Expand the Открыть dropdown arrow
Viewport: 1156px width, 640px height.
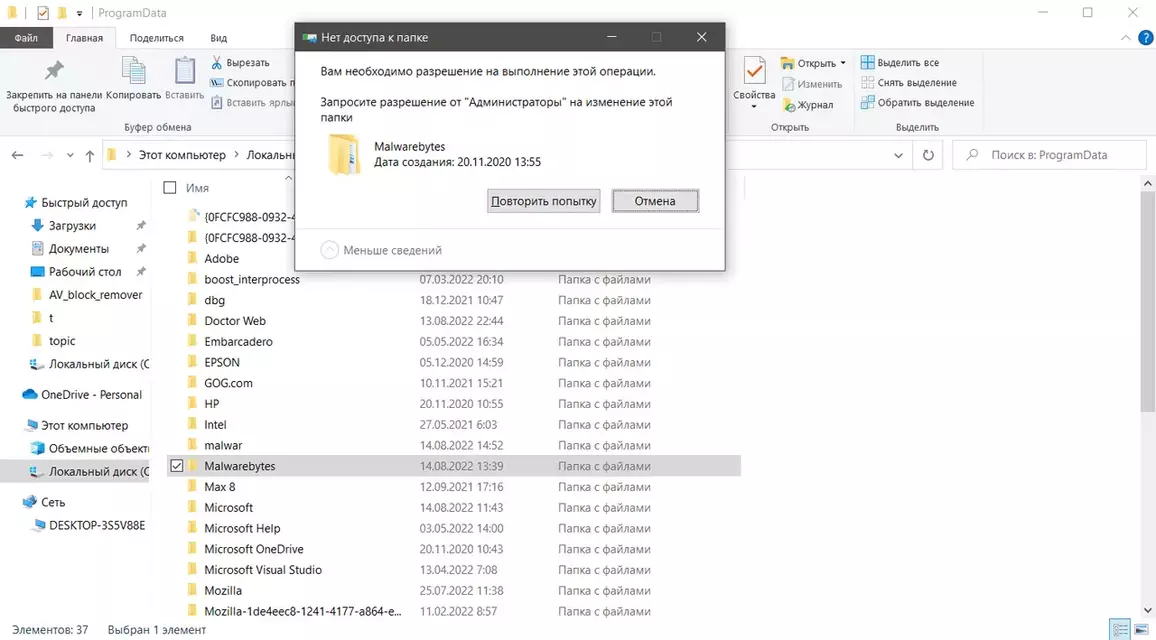click(843, 63)
